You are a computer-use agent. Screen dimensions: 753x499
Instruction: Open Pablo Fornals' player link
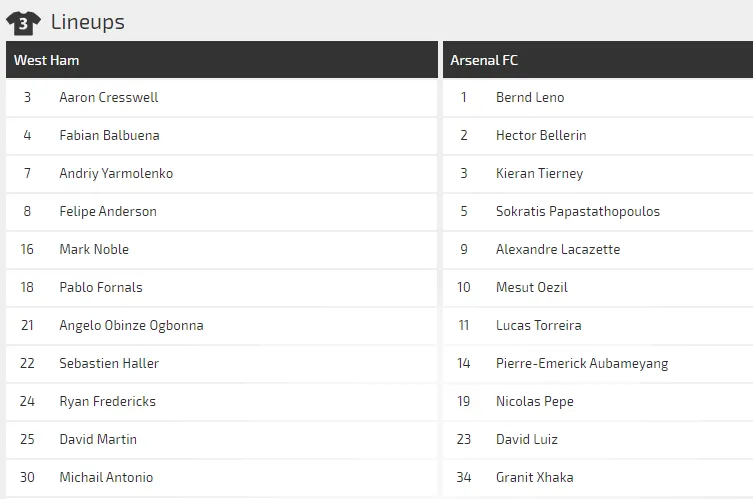tap(101, 287)
